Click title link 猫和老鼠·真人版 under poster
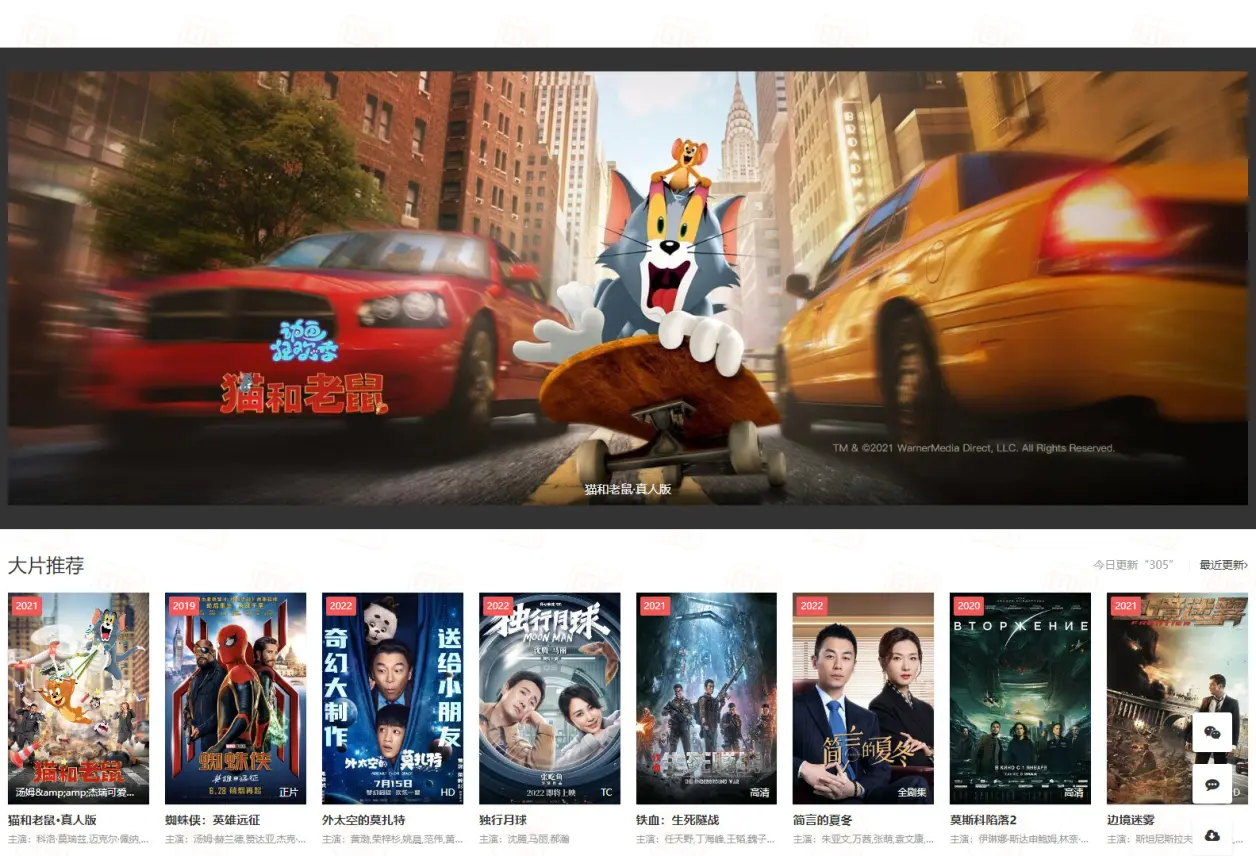The height and width of the screenshot is (856, 1256). click(52, 820)
